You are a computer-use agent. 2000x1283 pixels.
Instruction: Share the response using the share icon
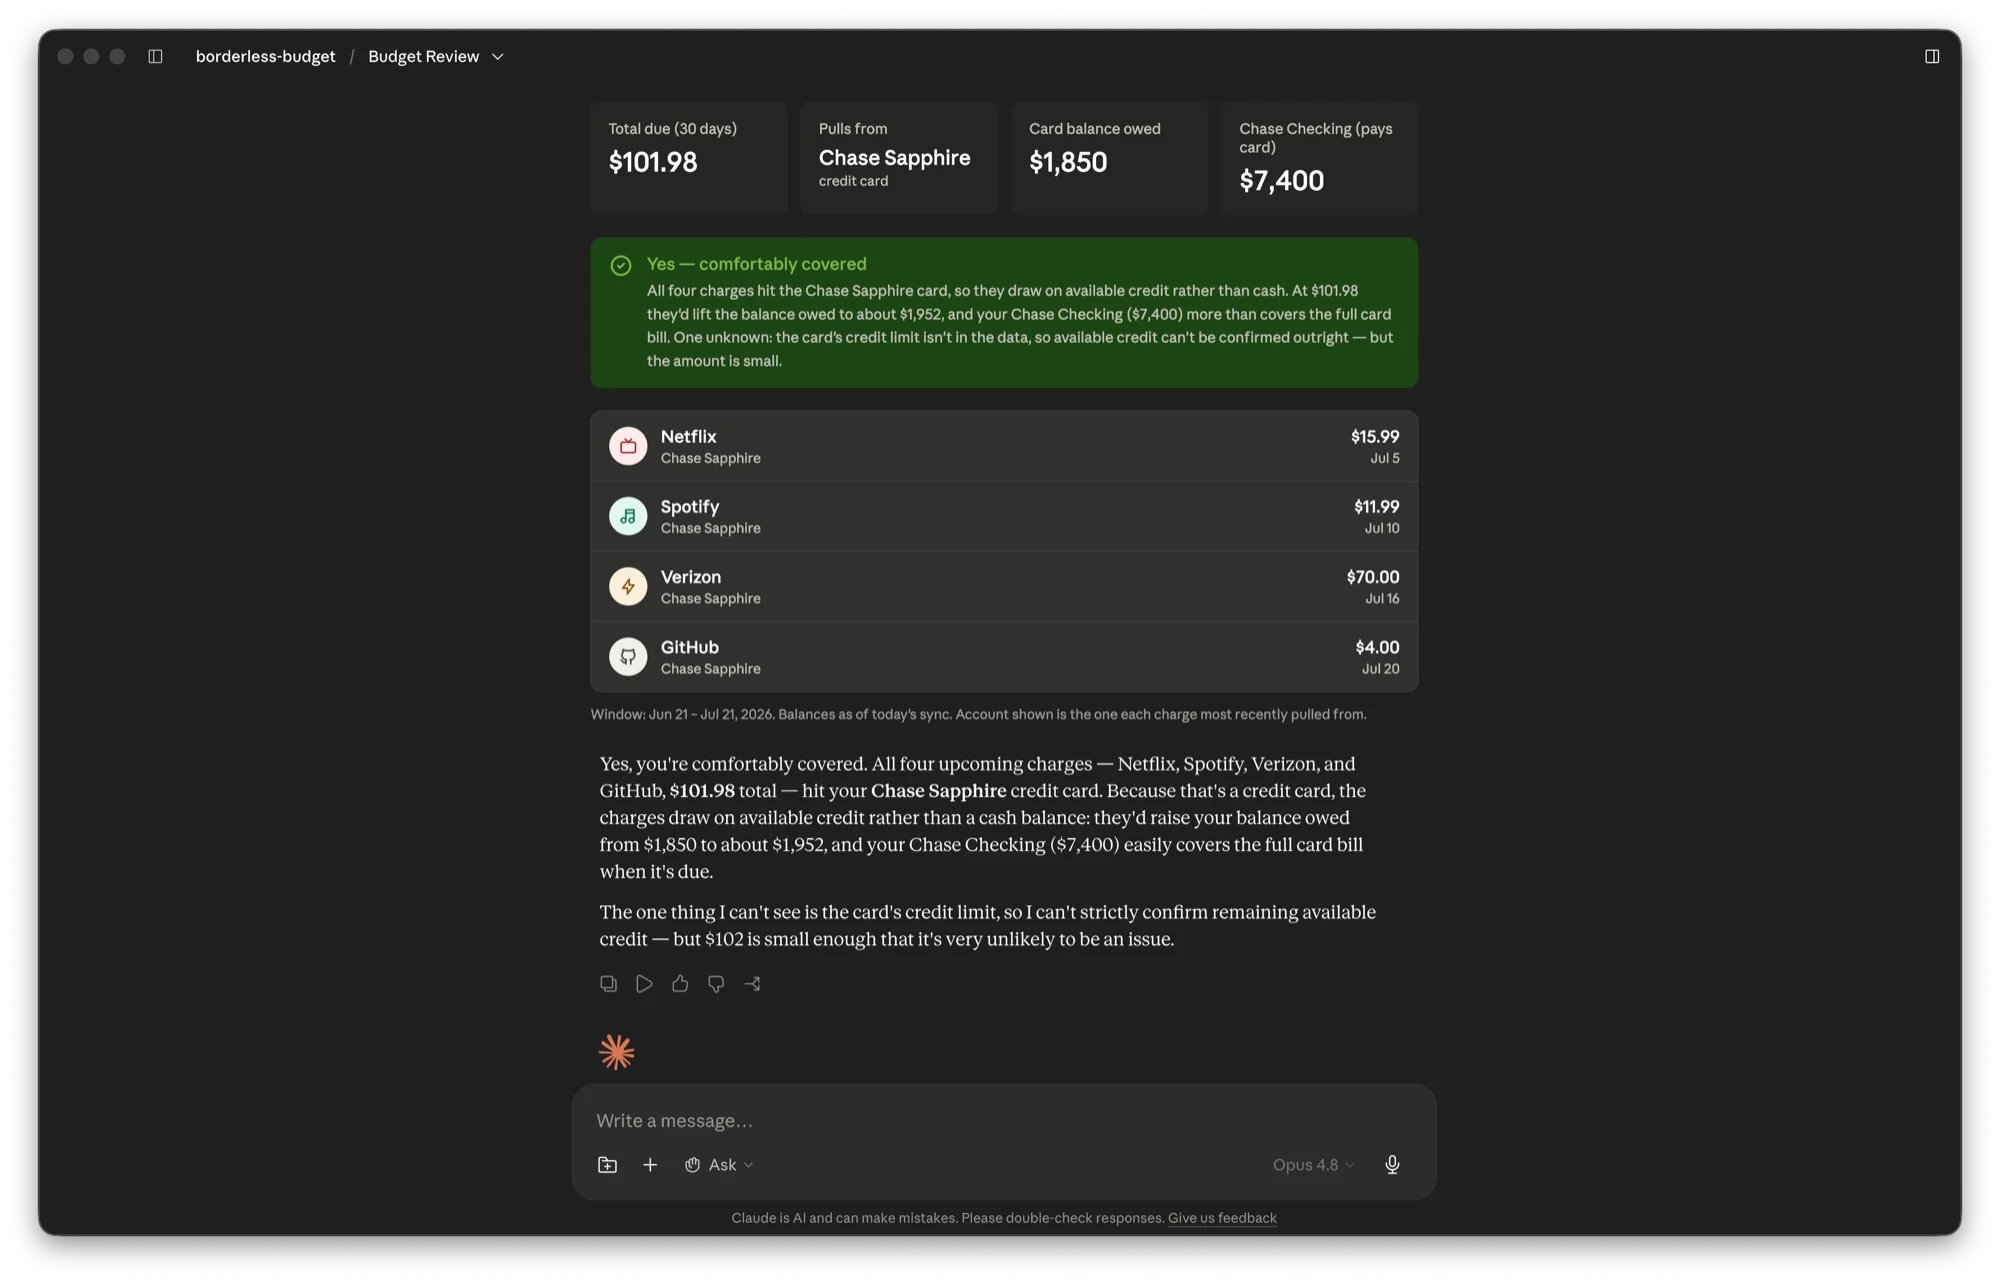(752, 983)
